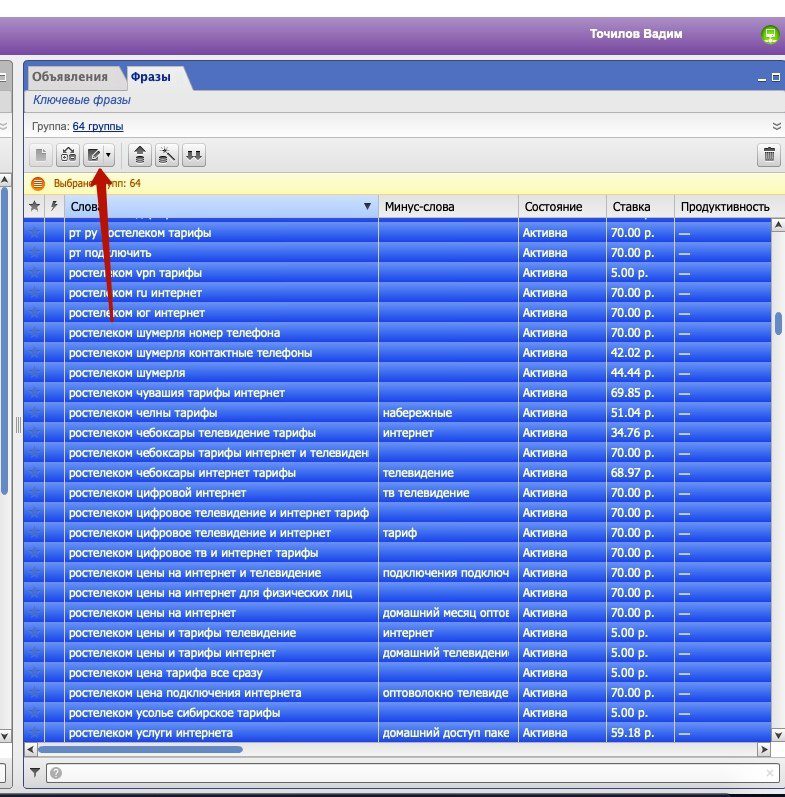Click the find and replace binoculars icon

coord(68,155)
